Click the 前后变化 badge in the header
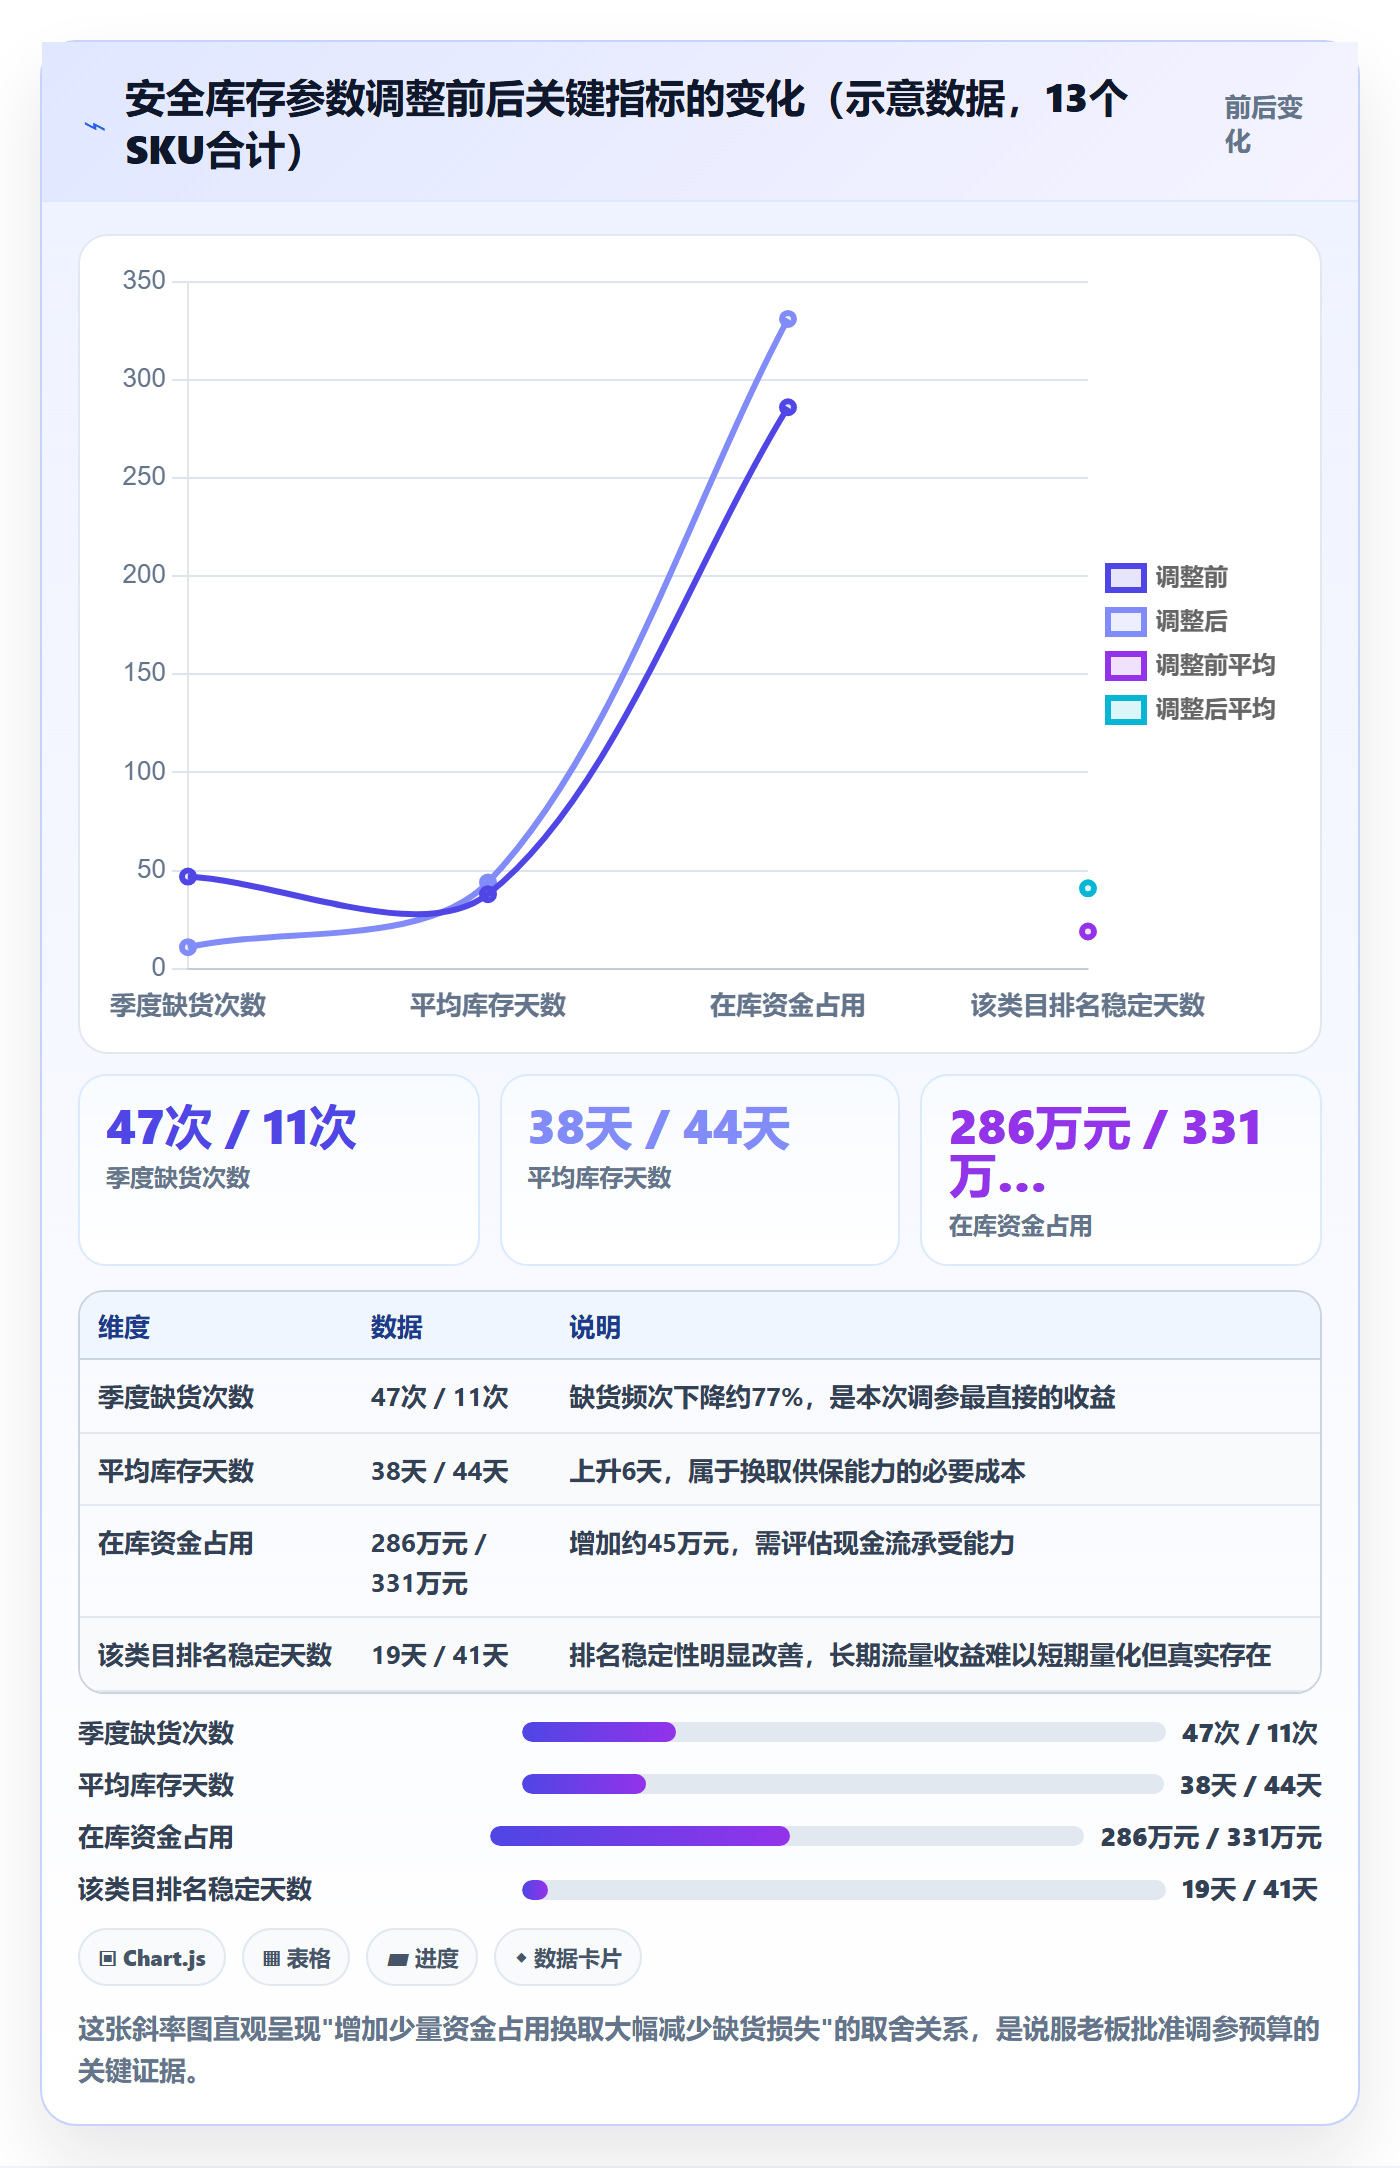Image resolution: width=1400 pixels, height=2168 pixels. click(1264, 124)
